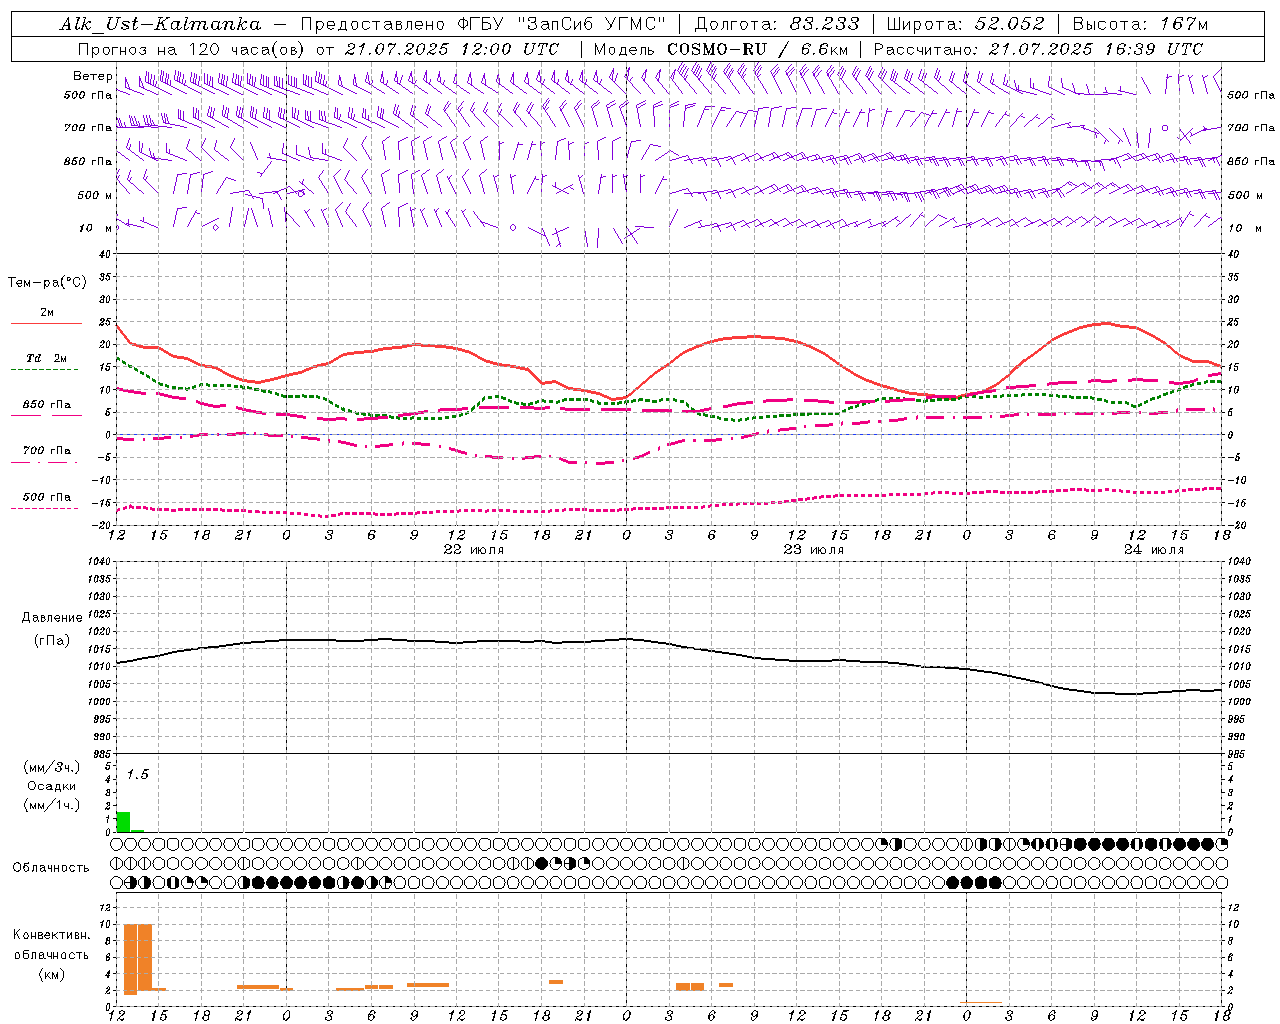This screenshot has width=1280, height=1024.
Task: Click the Давление pressure panel label
Action: click(52, 618)
